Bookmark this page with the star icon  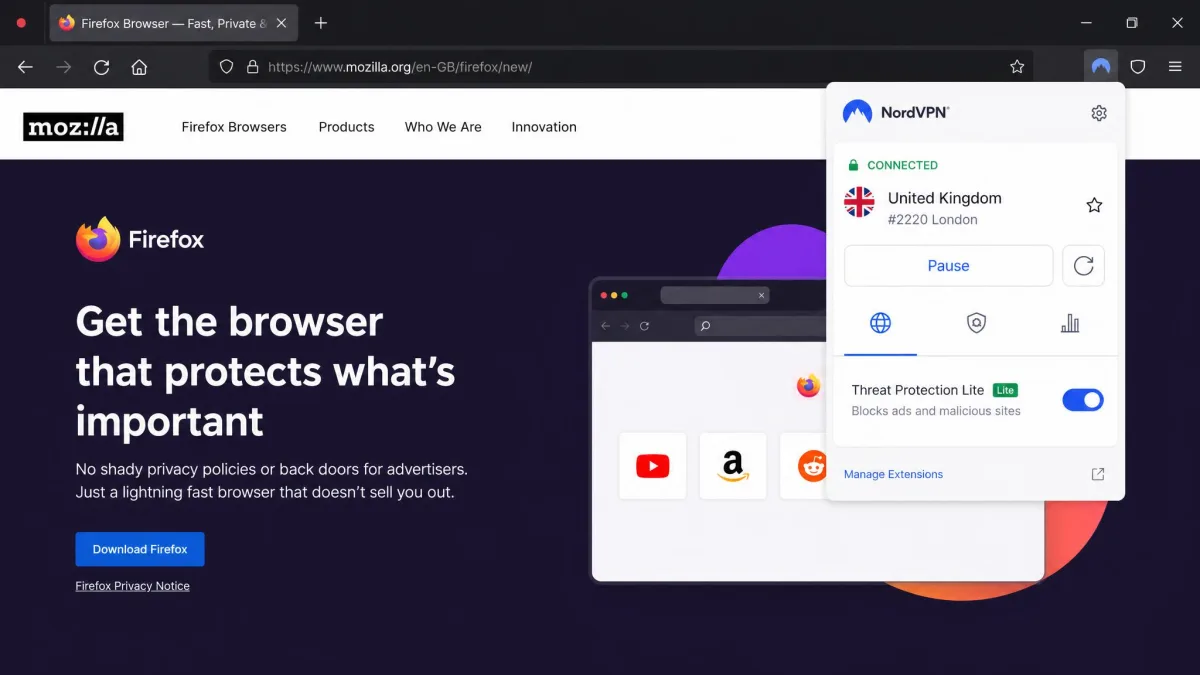coord(1017,67)
